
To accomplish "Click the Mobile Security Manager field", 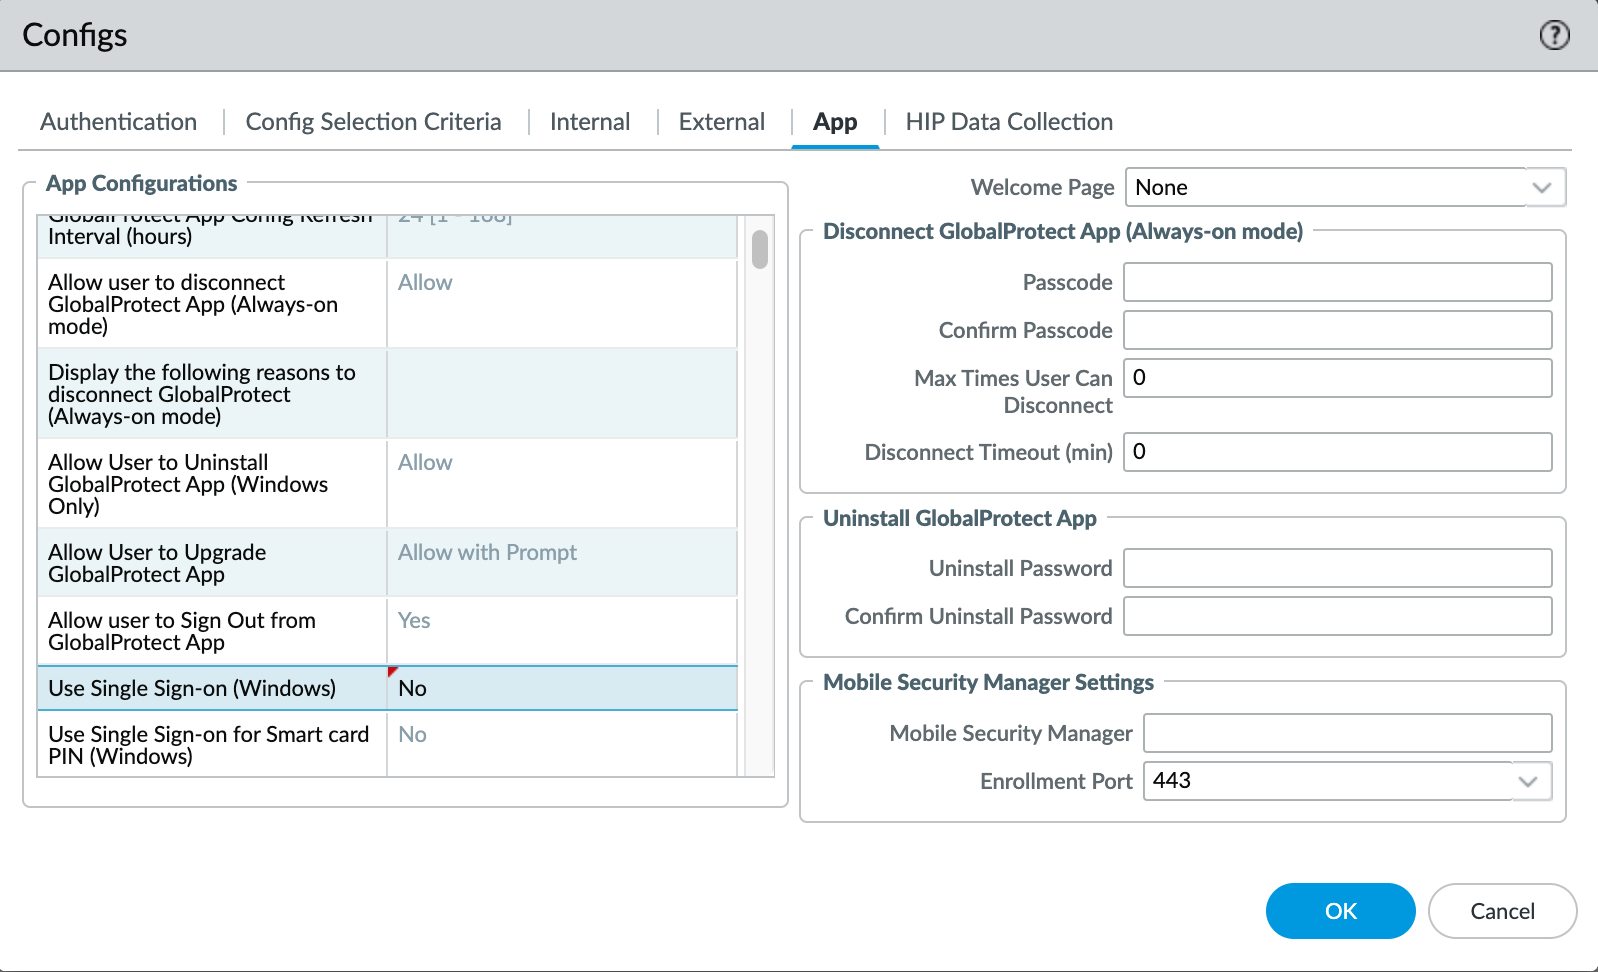I will (x=1348, y=733).
